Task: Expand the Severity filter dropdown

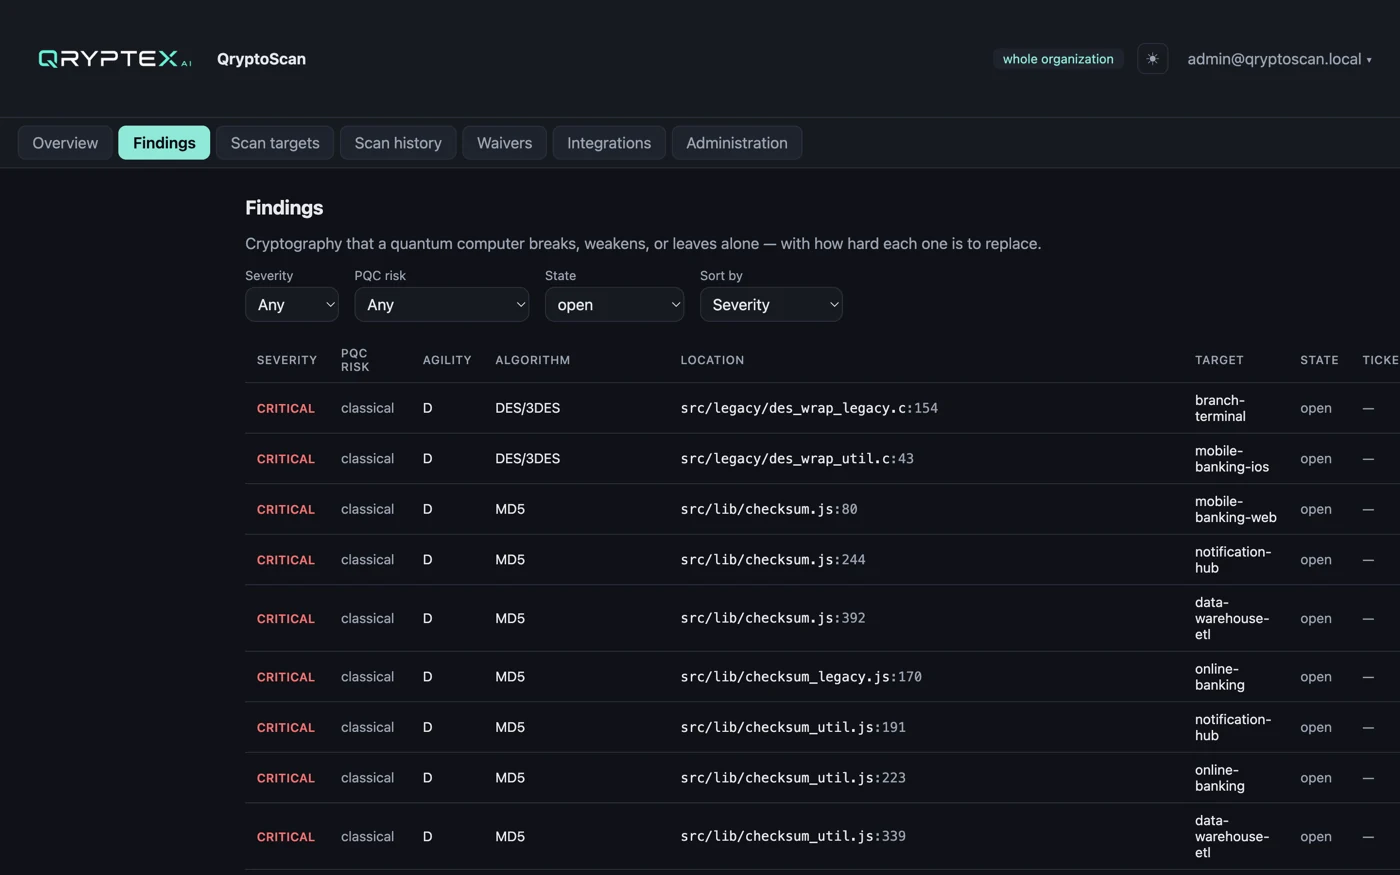Action: point(292,305)
